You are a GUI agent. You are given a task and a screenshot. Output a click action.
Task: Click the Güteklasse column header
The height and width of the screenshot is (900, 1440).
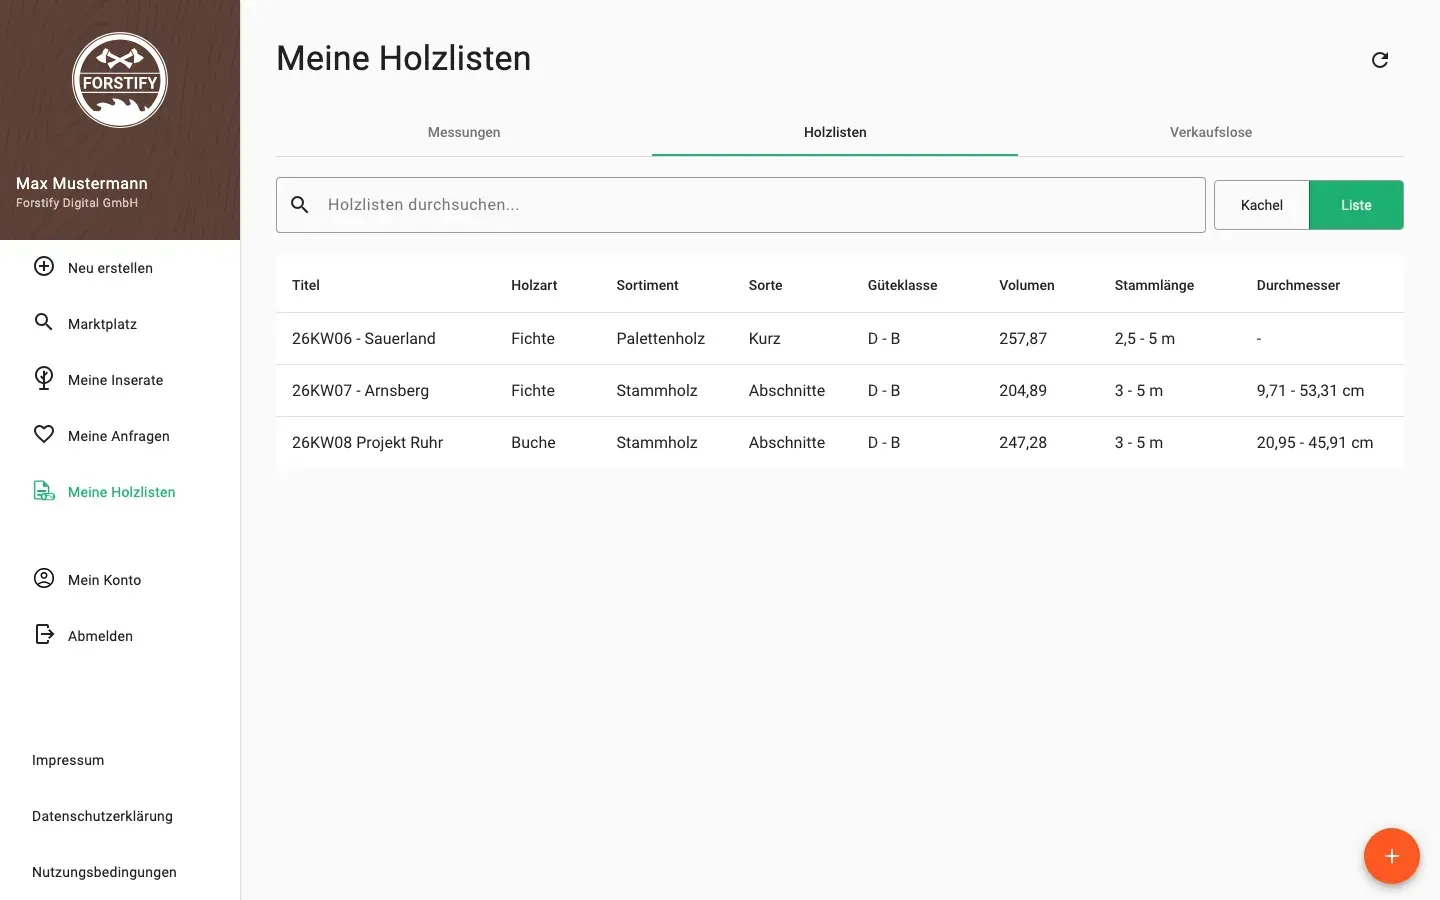click(902, 285)
